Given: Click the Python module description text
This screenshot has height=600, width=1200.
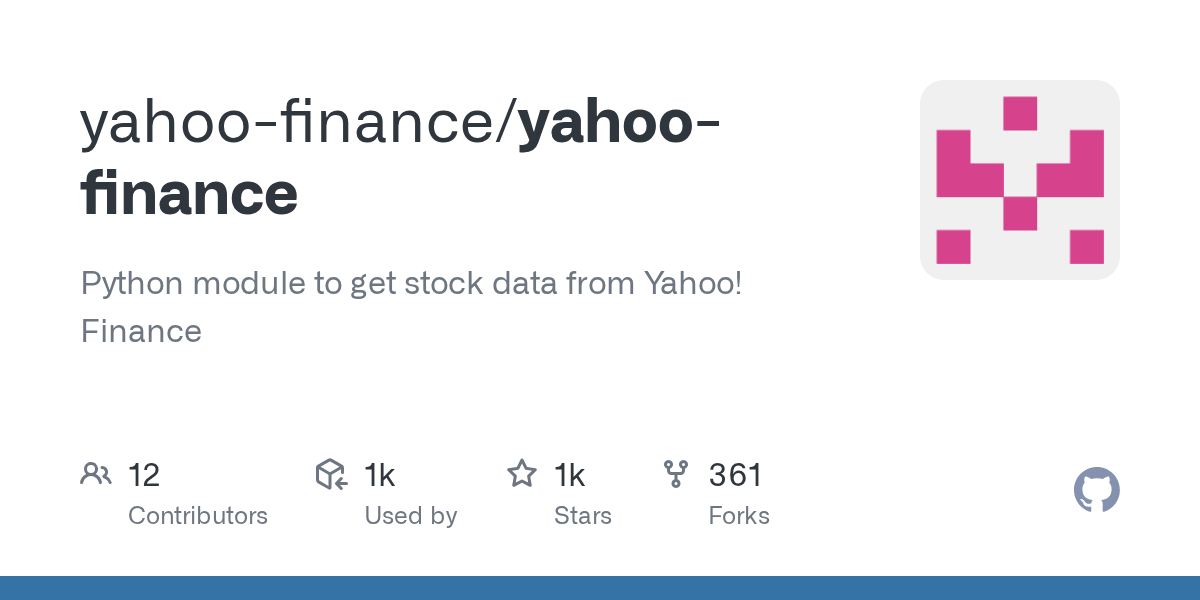Looking at the screenshot, I should click(x=411, y=284).
